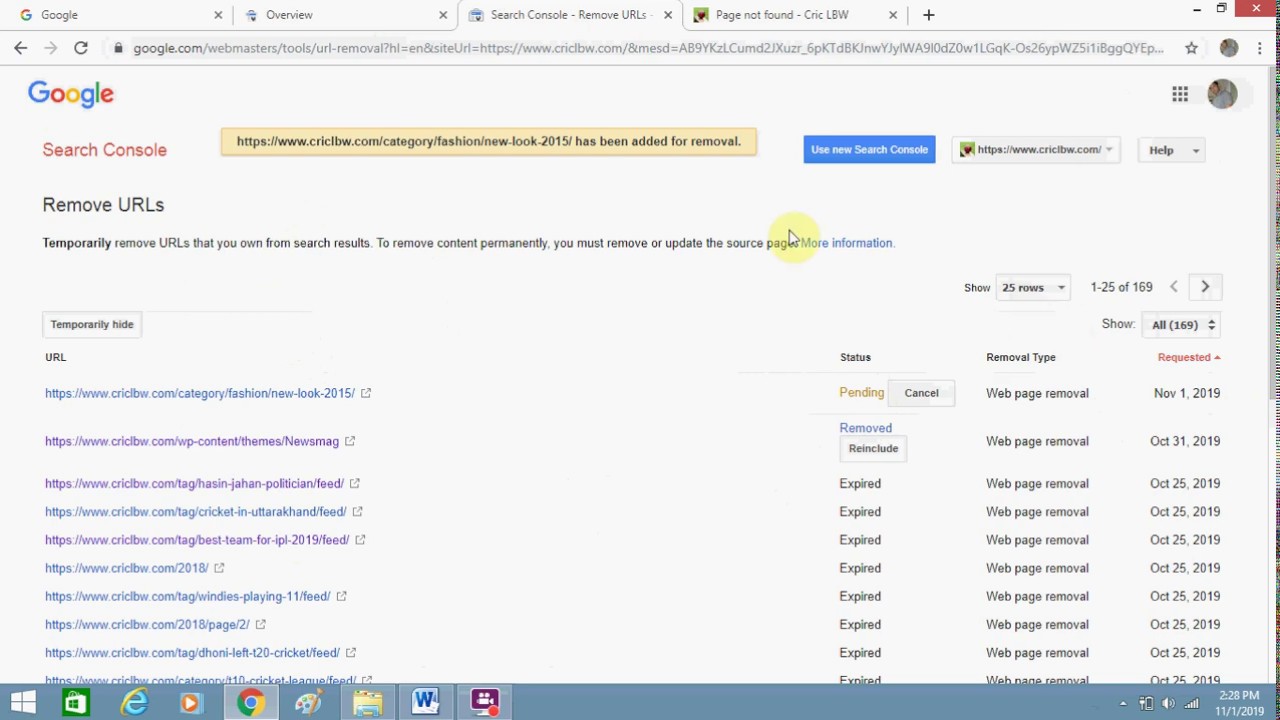Open Microsoft Word from taskbar
The image size is (1280, 720).
click(x=425, y=702)
